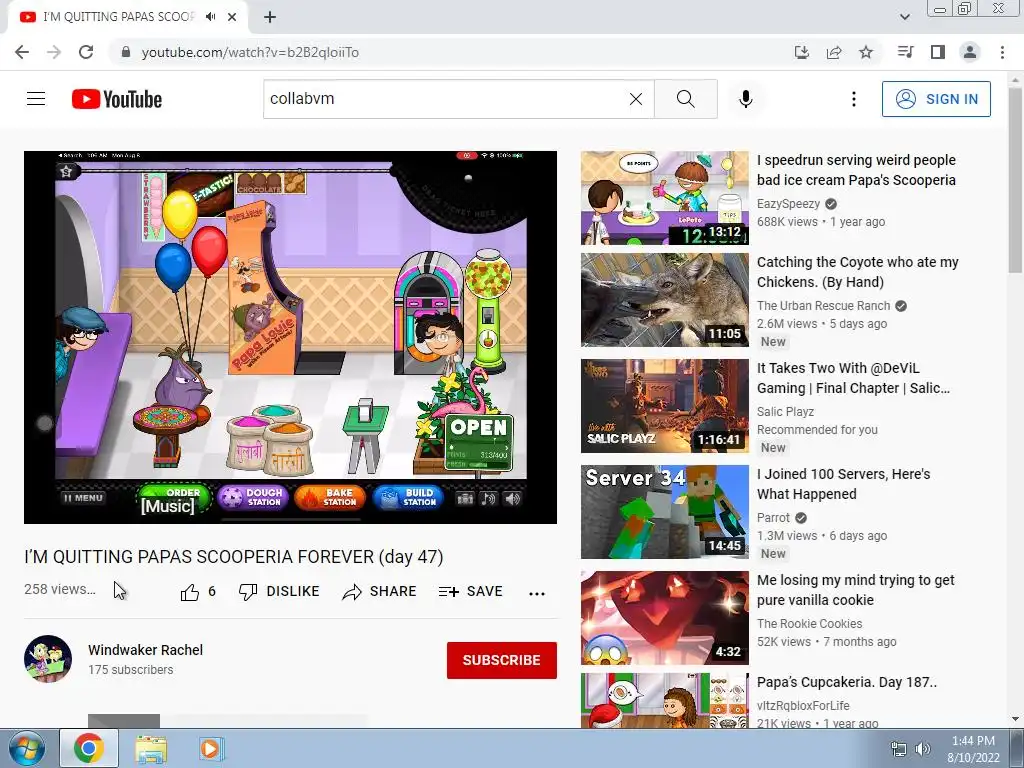Viewport: 1024px width, 768px height.
Task: Click the install app icon in address bar
Action: [x=801, y=52]
